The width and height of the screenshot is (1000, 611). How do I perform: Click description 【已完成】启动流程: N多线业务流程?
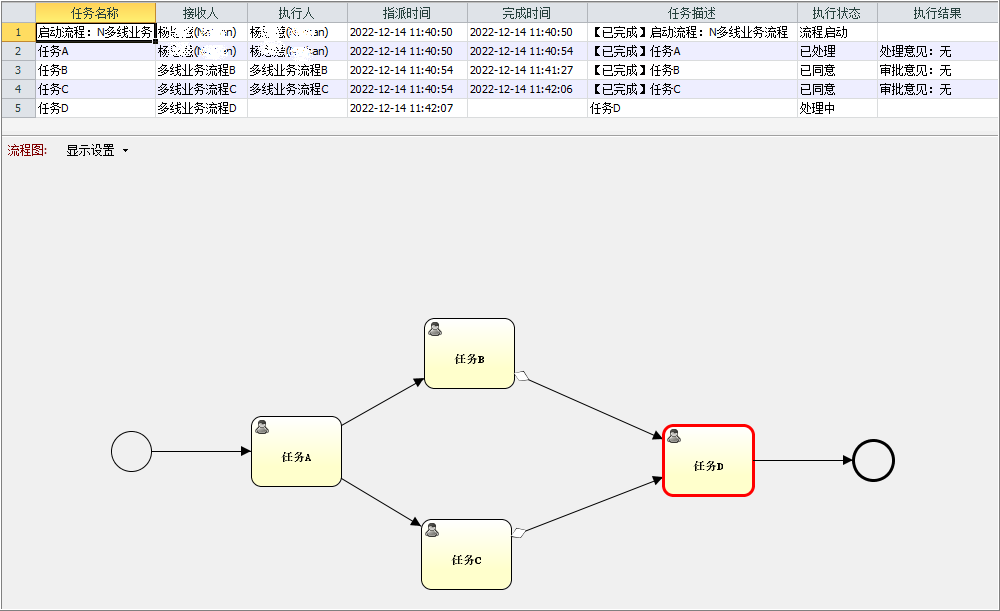pos(692,32)
